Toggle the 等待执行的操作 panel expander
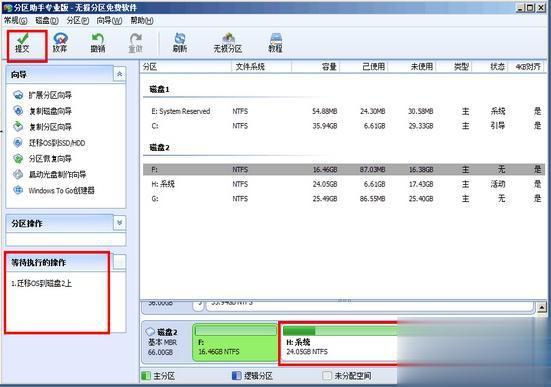Screen dimensions: 551x387 [119, 262]
